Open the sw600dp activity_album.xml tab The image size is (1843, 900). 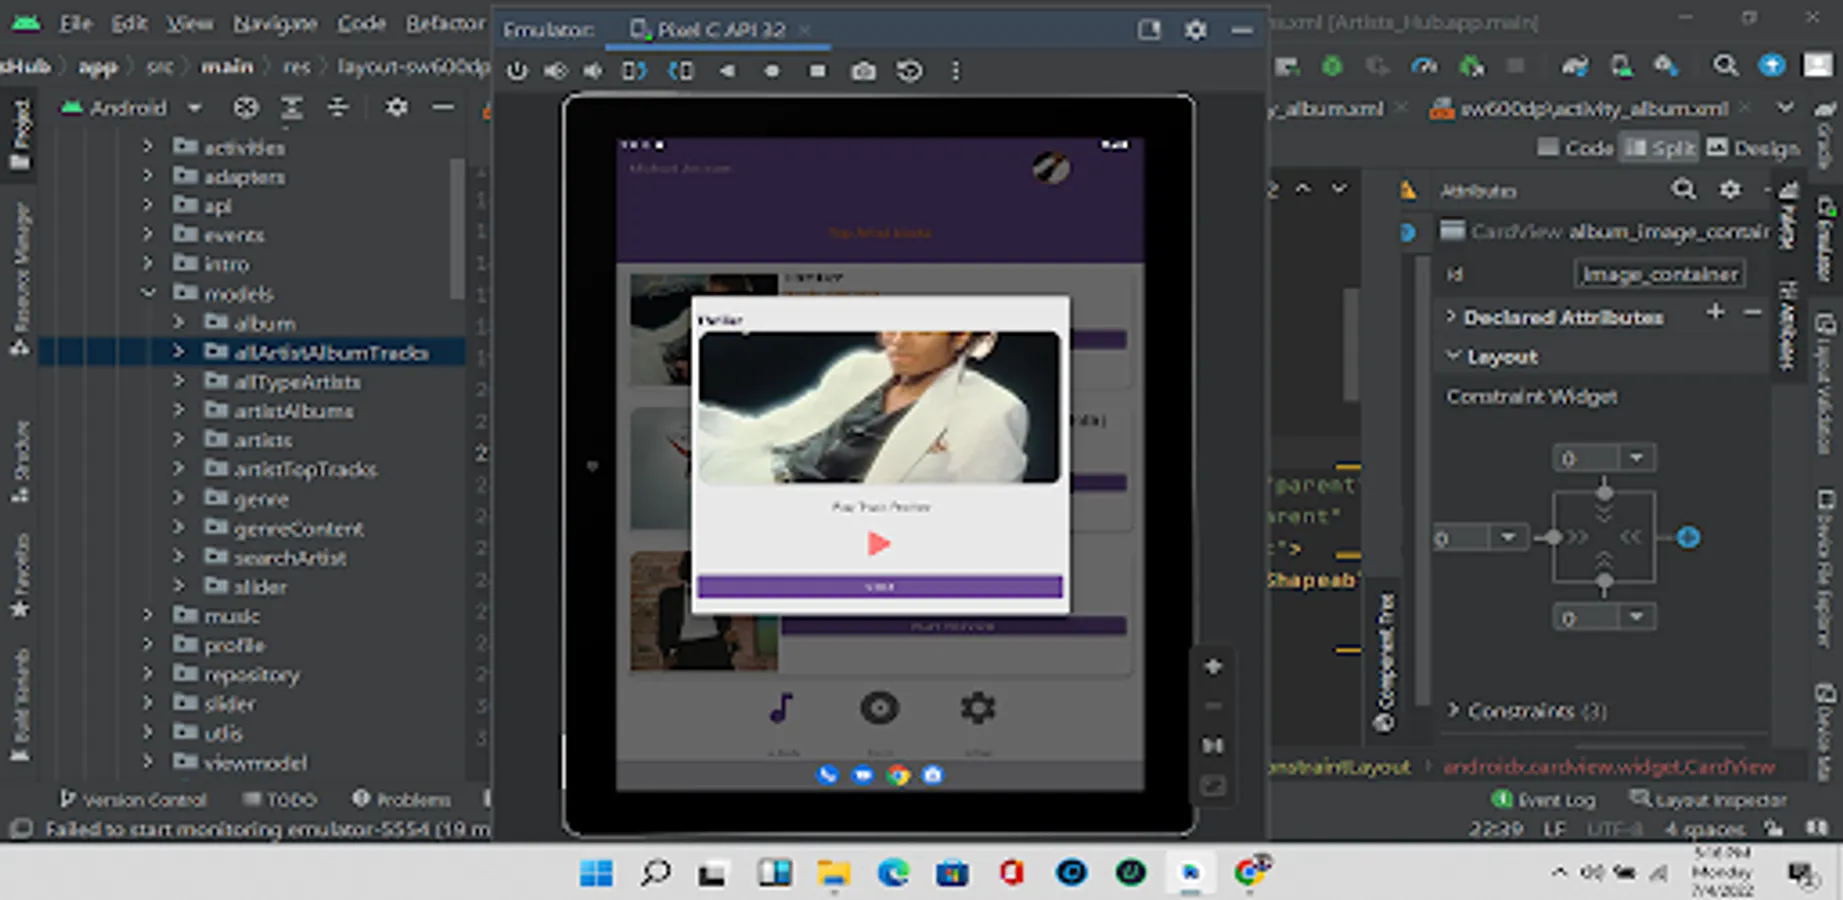(1593, 109)
